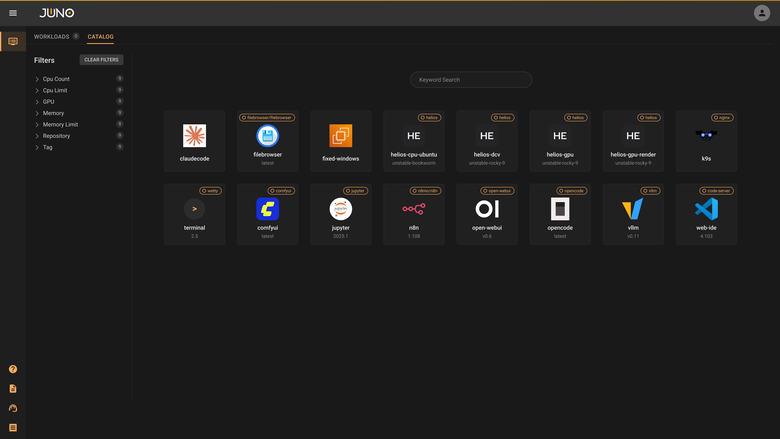Expand the GPU filter

[79, 101]
